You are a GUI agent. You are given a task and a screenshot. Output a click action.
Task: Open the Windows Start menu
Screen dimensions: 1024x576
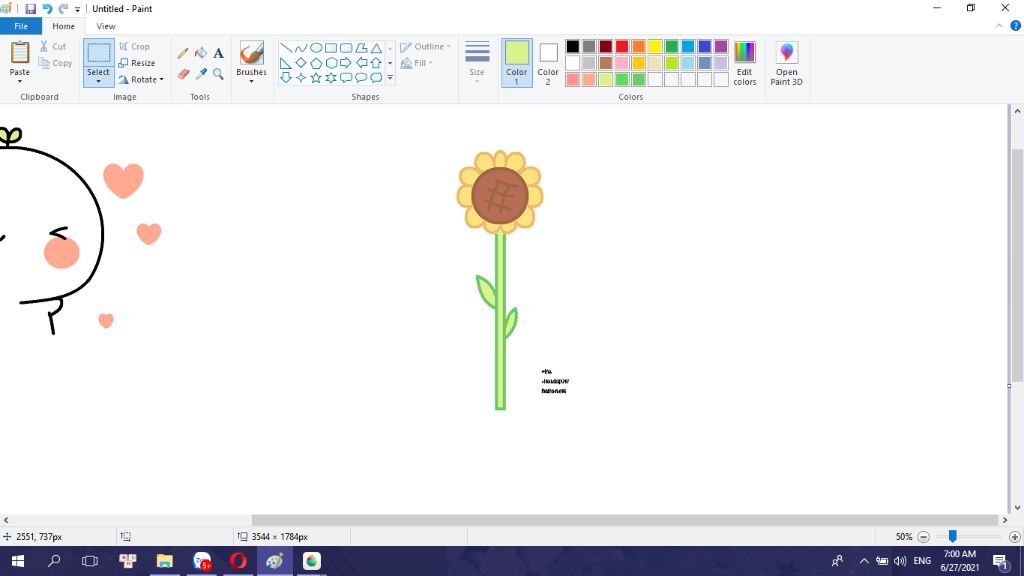(18, 561)
